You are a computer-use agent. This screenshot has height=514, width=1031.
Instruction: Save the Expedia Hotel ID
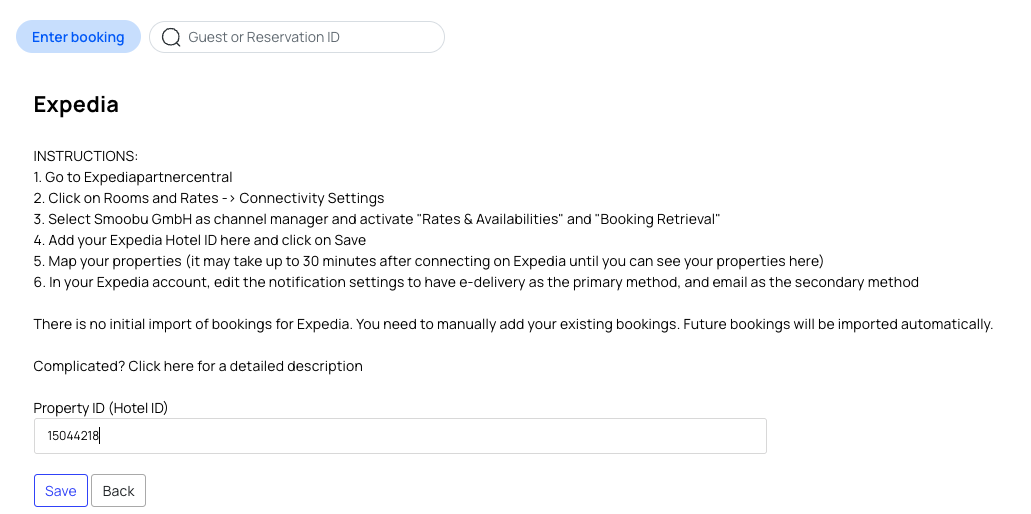click(x=60, y=491)
